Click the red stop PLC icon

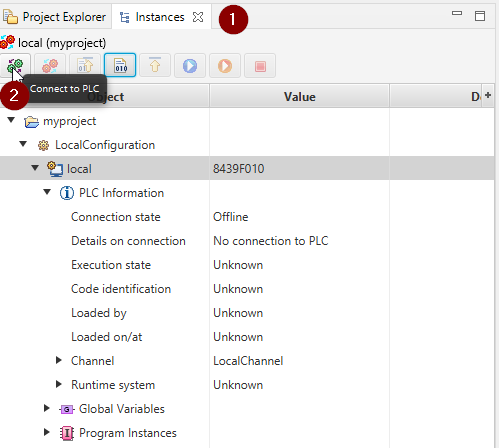260,66
